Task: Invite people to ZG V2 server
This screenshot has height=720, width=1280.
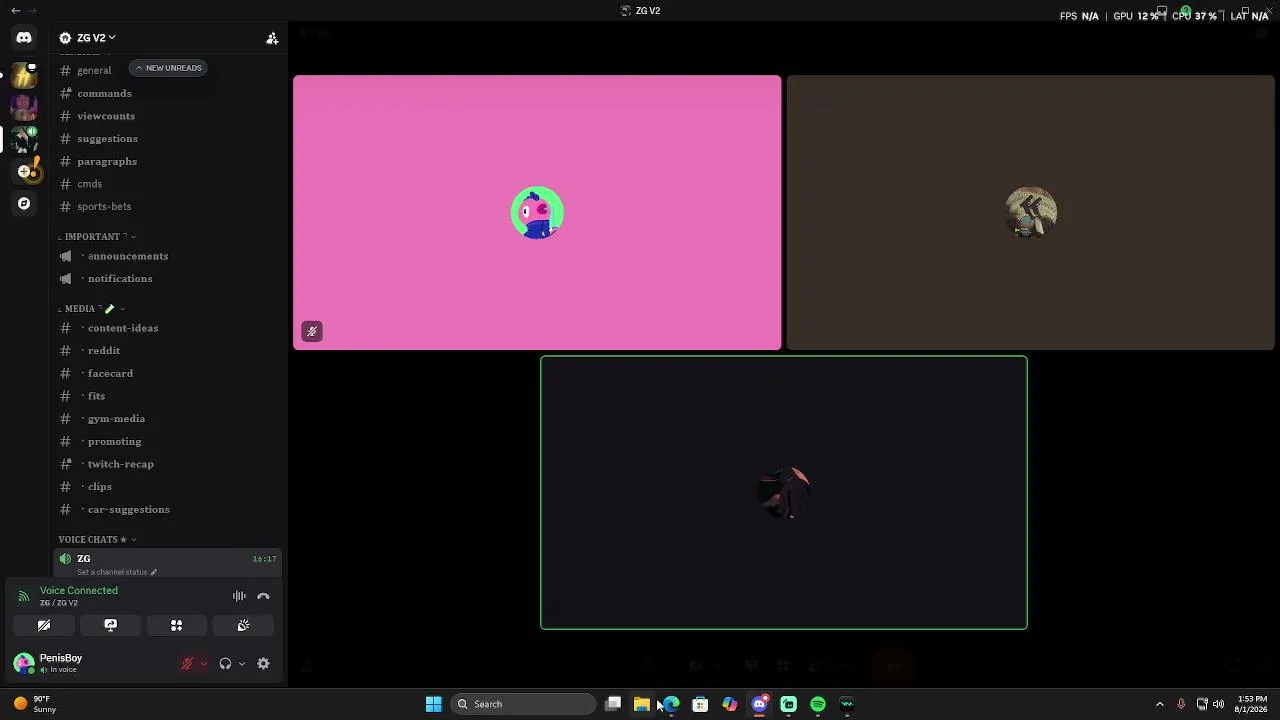Action: [272, 38]
